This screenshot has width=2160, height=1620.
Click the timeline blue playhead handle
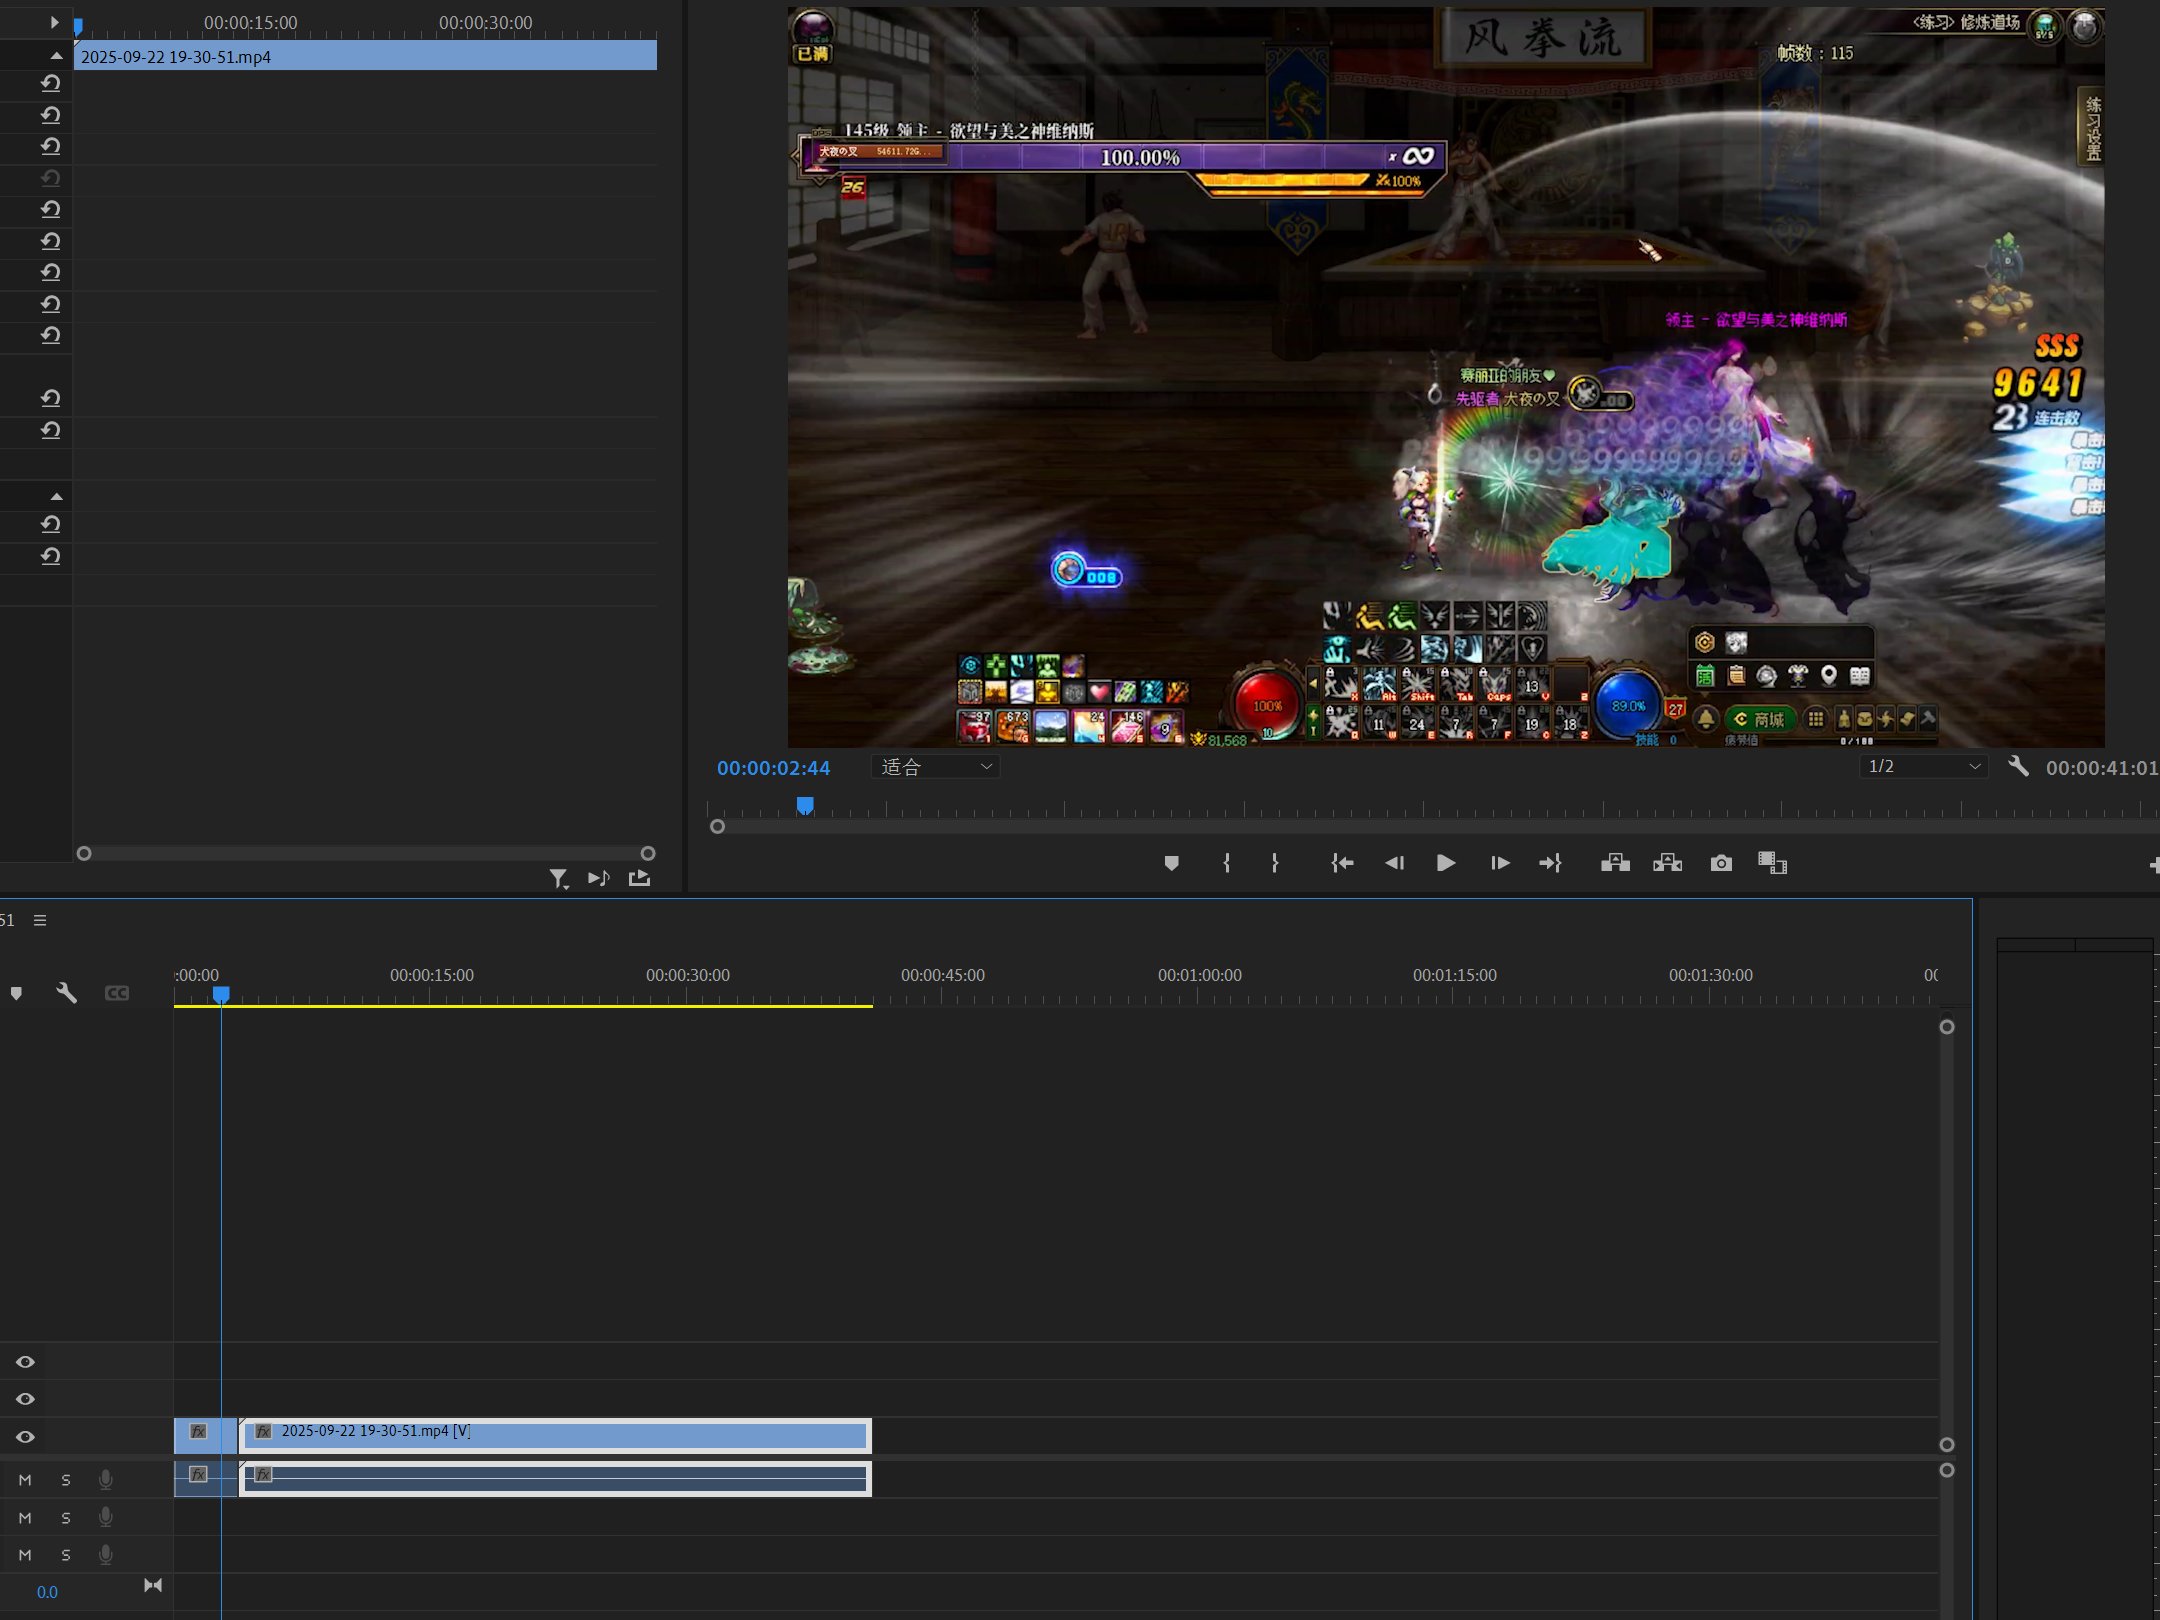coord(221,994)
